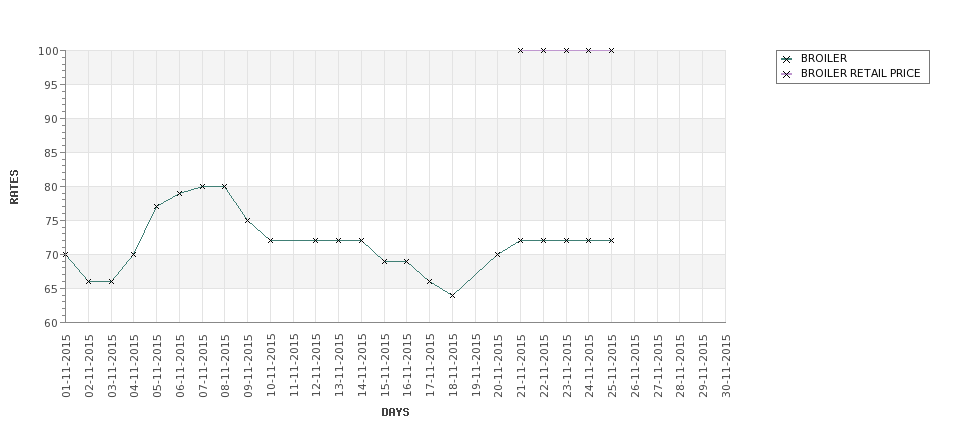The image size is (975, 429).
Task: Click the 29-11-2015 date label
Action: (703, 366)
